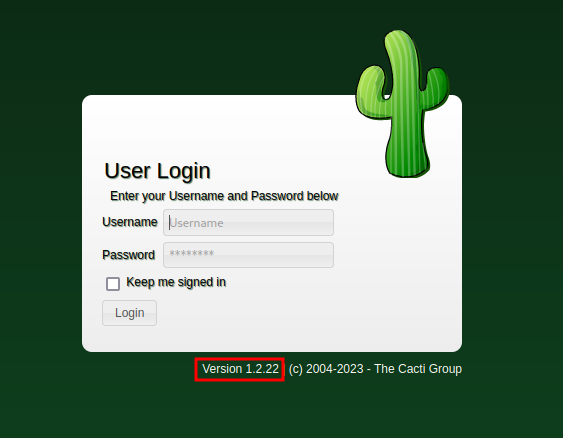Image resolution: width=563 pixels, height=438 pixels.
Task: Enable the Keep me signed in checkbox
Action: point(113,284)
